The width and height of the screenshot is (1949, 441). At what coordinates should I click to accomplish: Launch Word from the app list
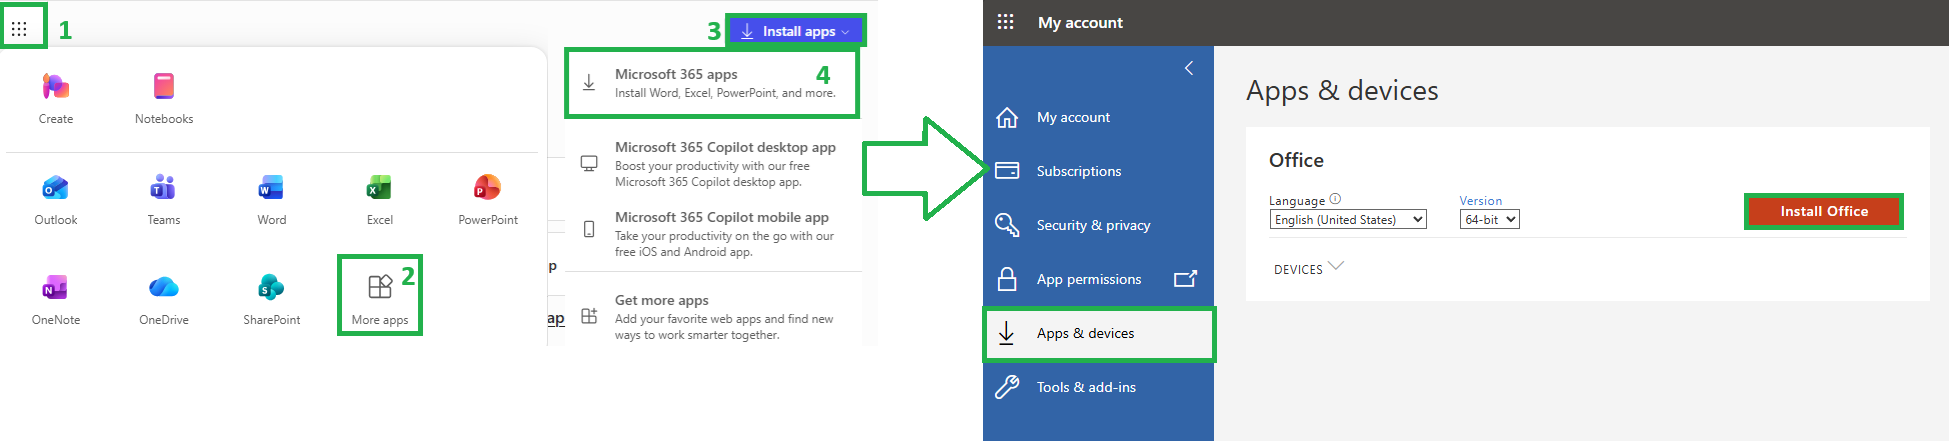(271, 200)
